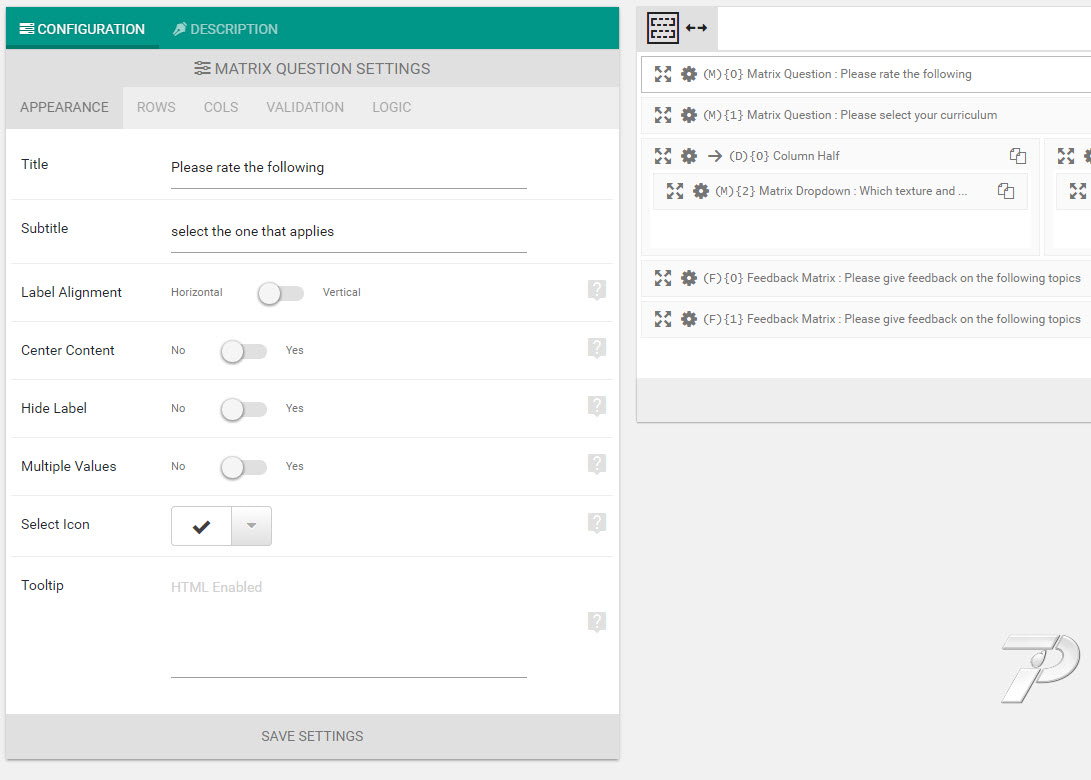
Task: Switch to the Configuration tab
Action: tap(82, 29)
